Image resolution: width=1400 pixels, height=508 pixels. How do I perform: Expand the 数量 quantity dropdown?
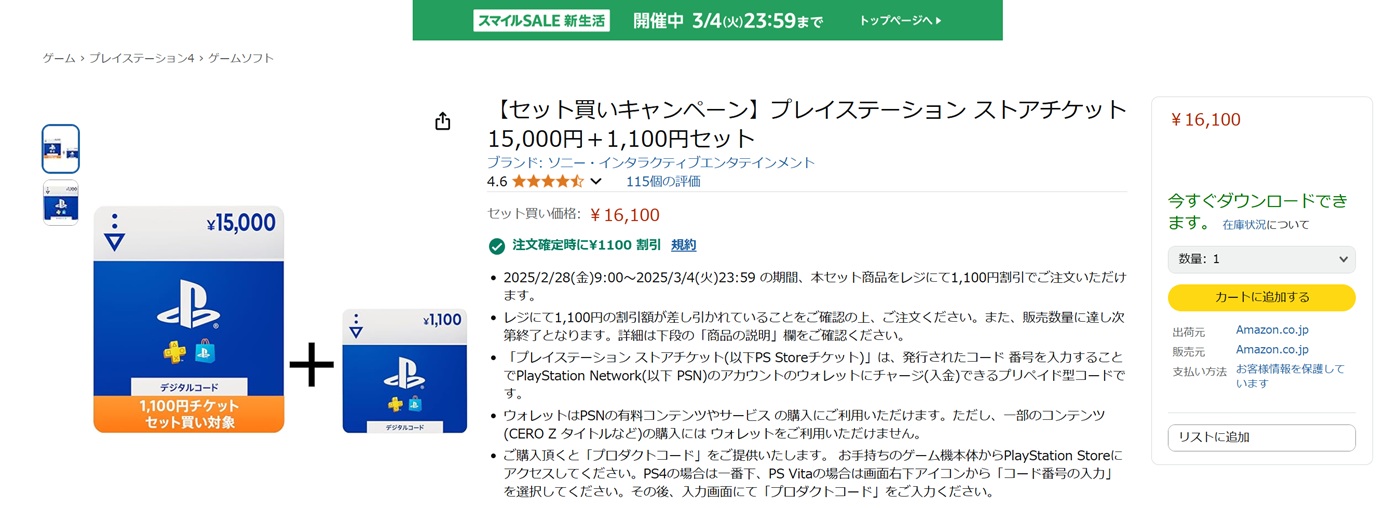tap(1261, 259)
